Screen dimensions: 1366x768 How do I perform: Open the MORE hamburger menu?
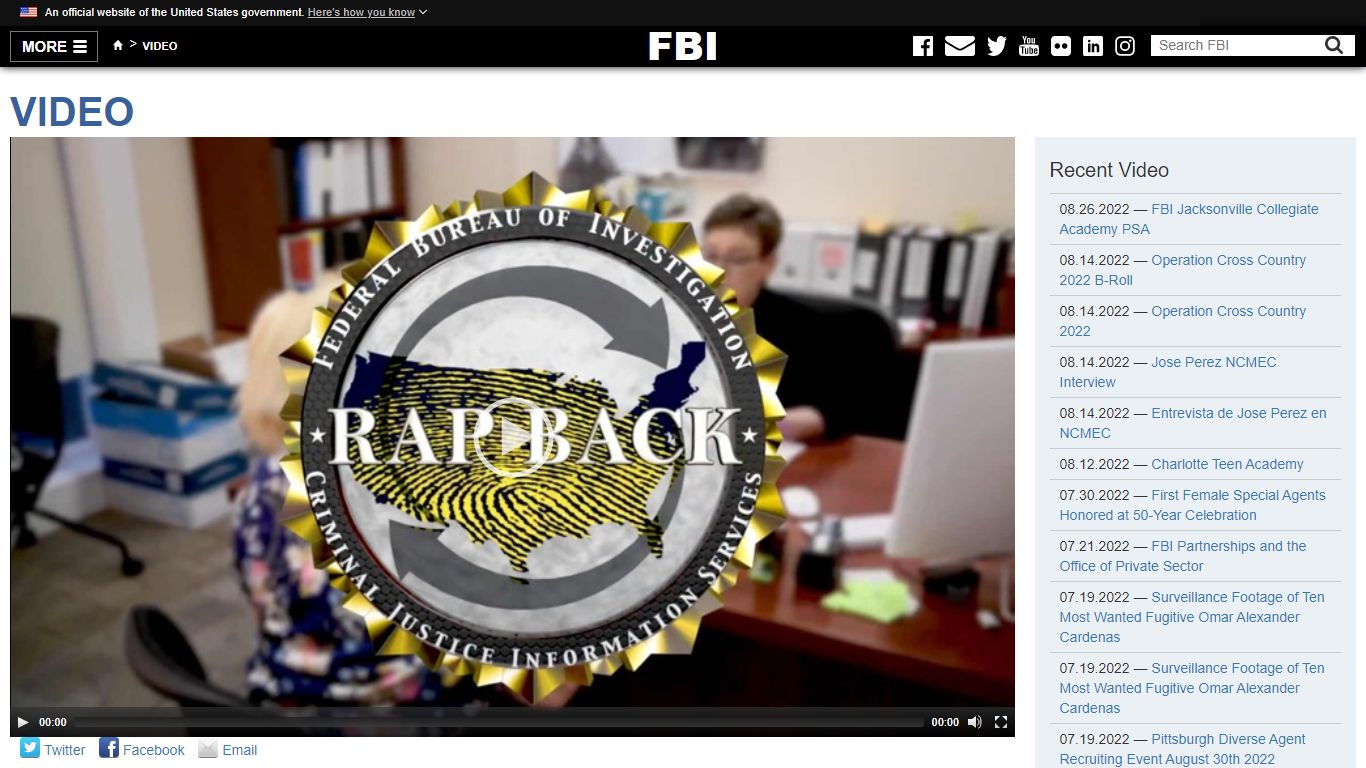(x=54, y=46)
